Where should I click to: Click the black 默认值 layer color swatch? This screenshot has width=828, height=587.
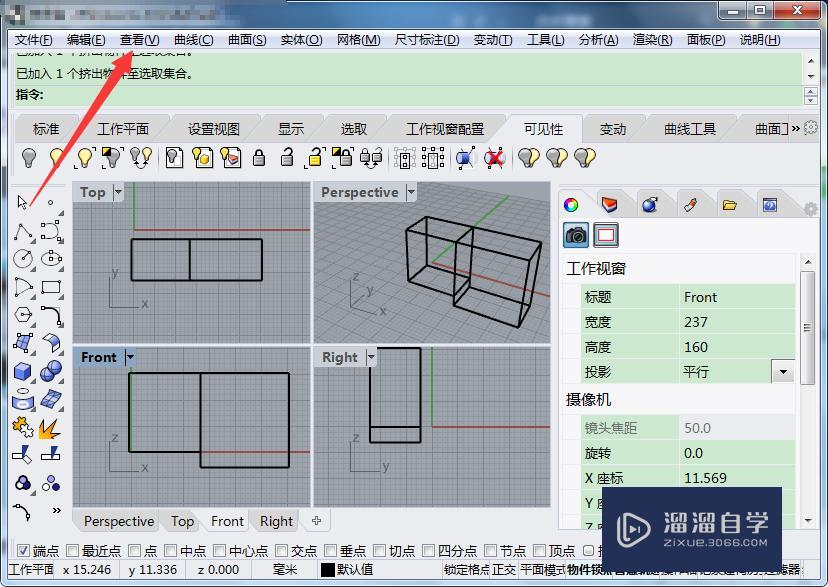pos(327,570)
